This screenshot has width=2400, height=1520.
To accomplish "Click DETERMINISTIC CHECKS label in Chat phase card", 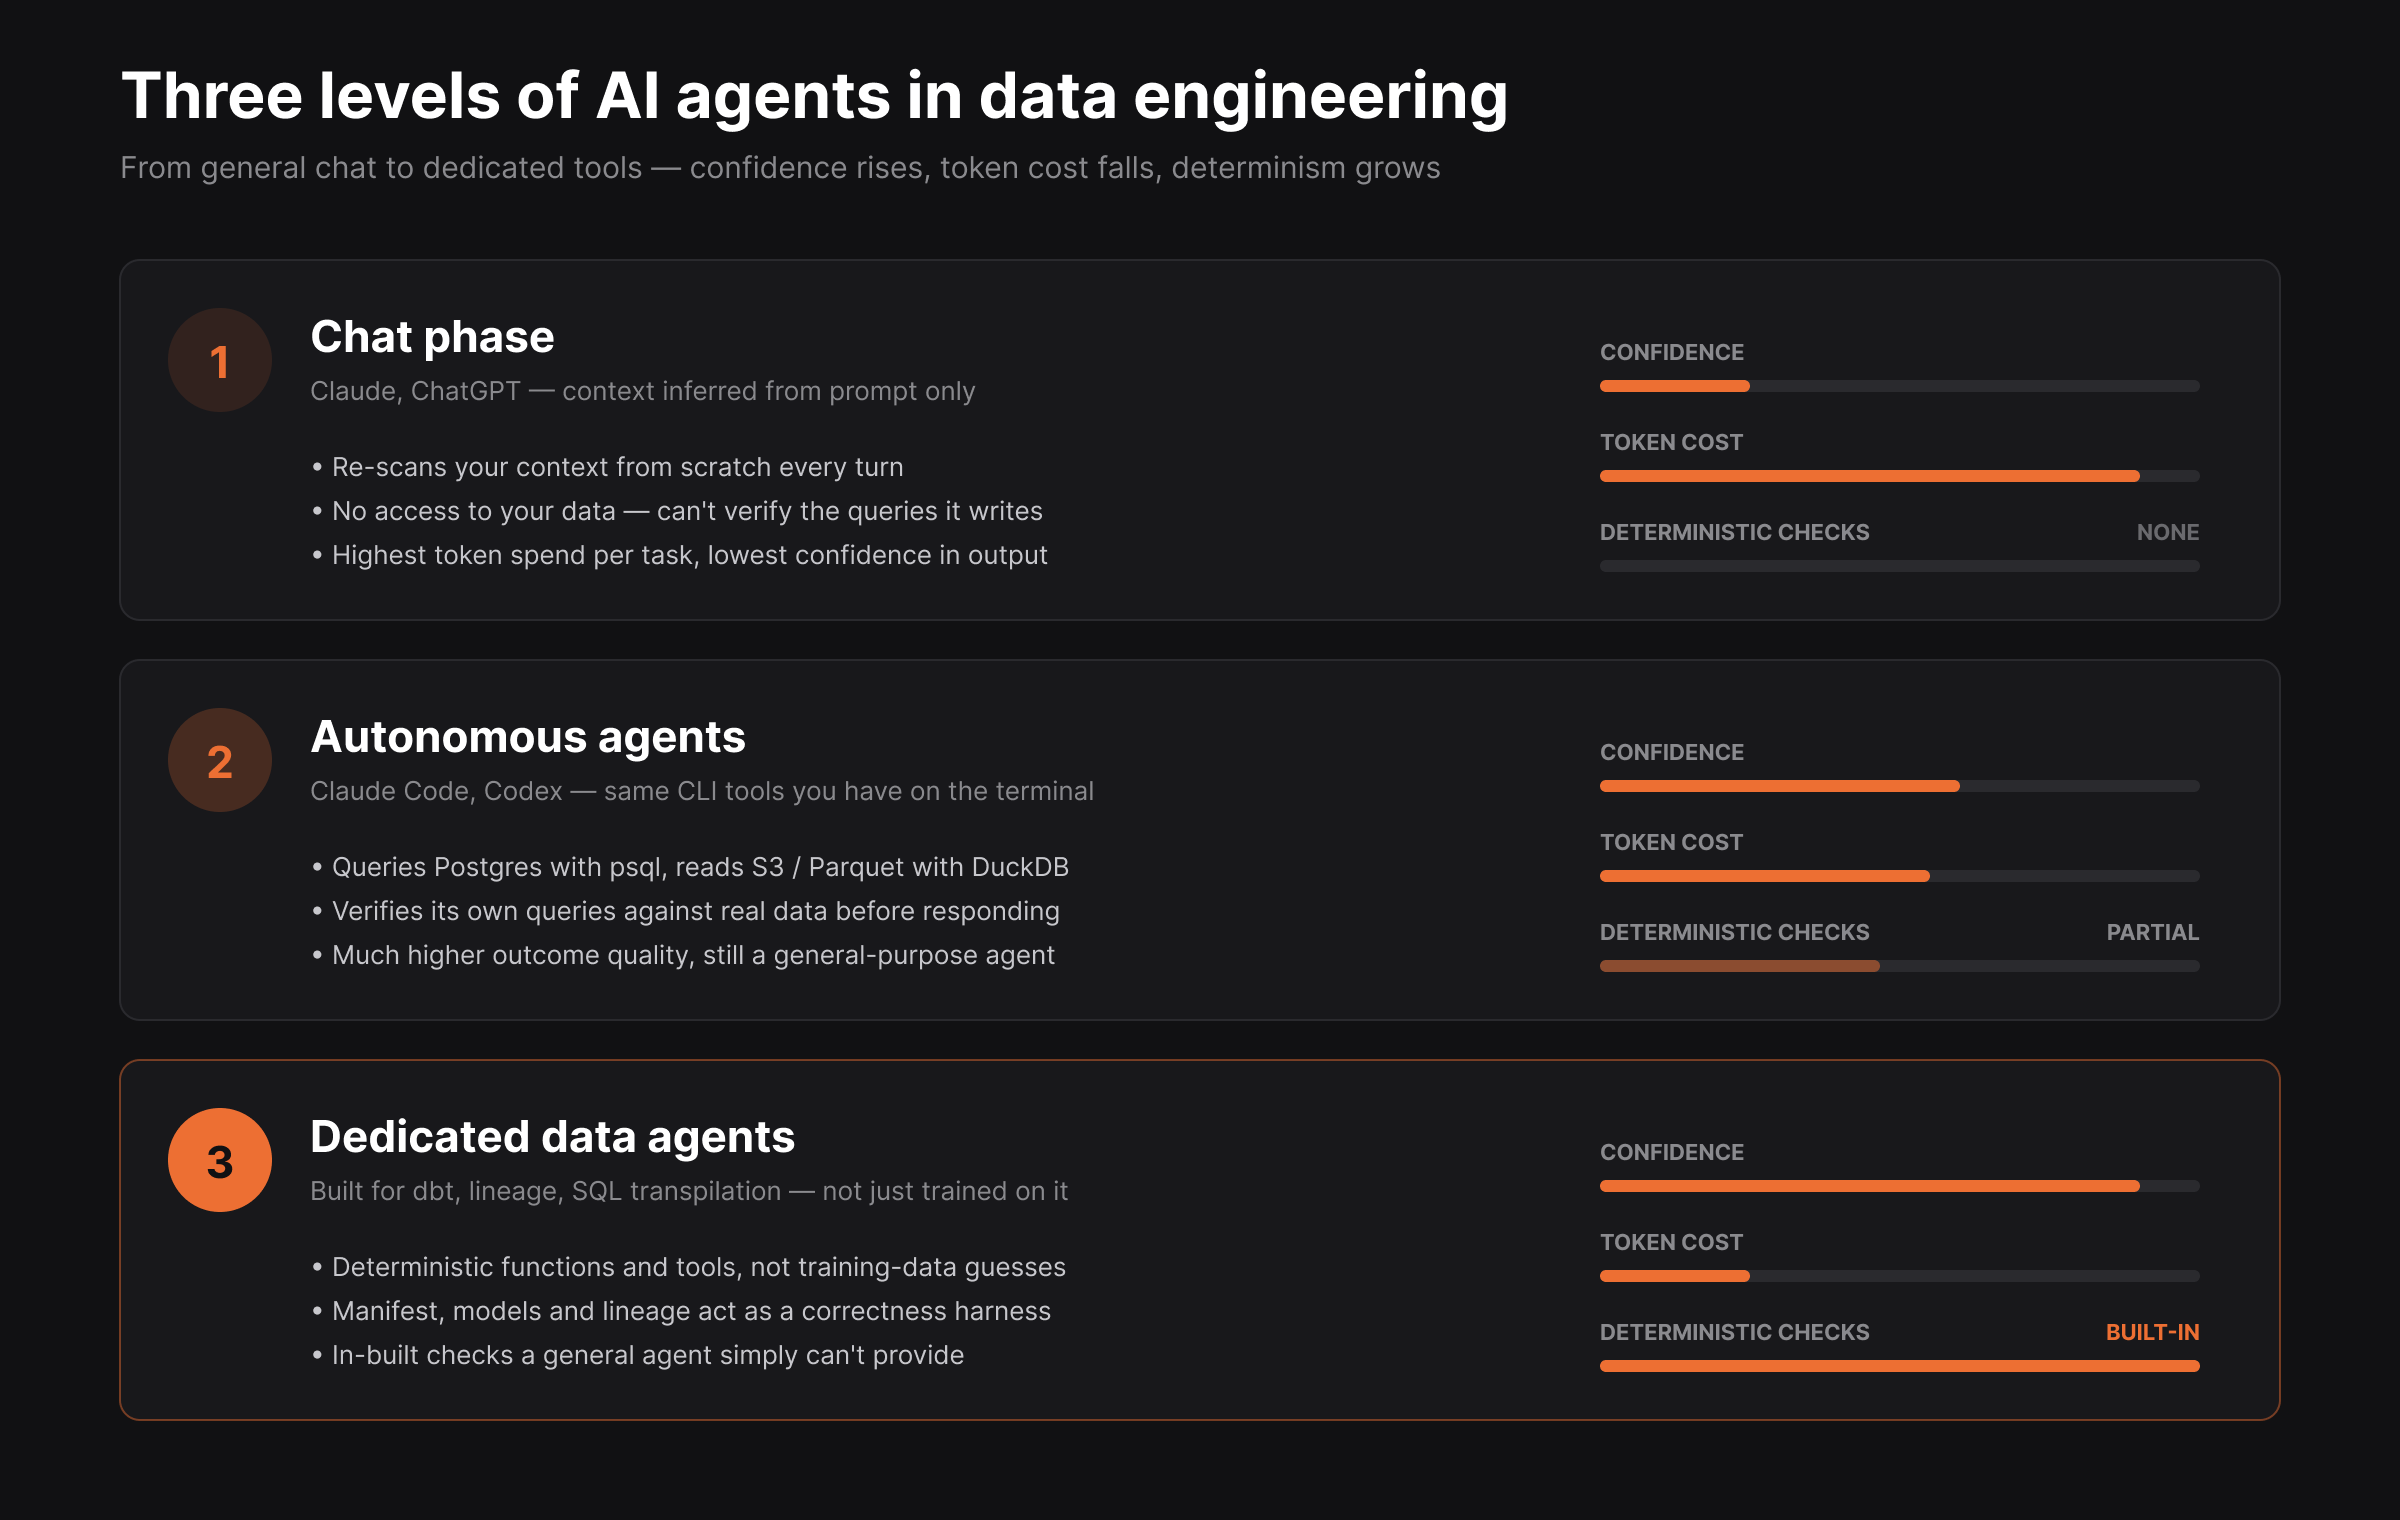I will [x=1734, y=532].
